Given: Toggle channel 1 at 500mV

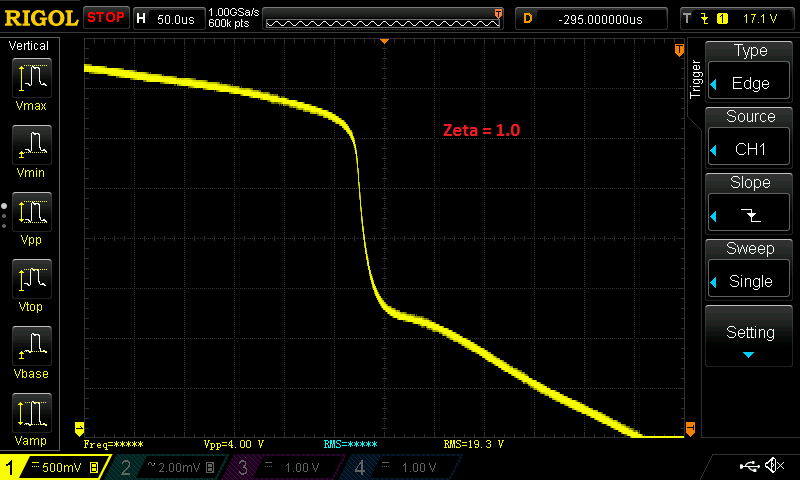Looking at the screenshot, I should point(55,467).
